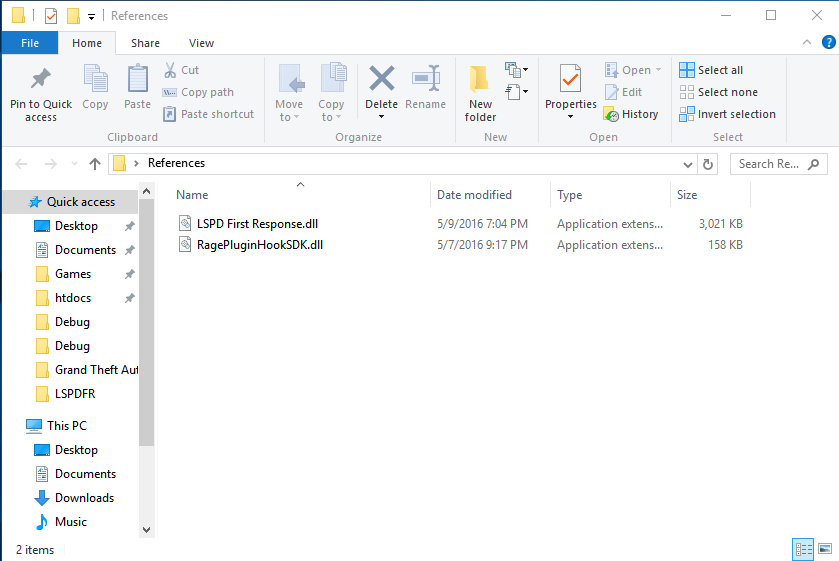Click the Edit ribbon button

coord(623,92)
